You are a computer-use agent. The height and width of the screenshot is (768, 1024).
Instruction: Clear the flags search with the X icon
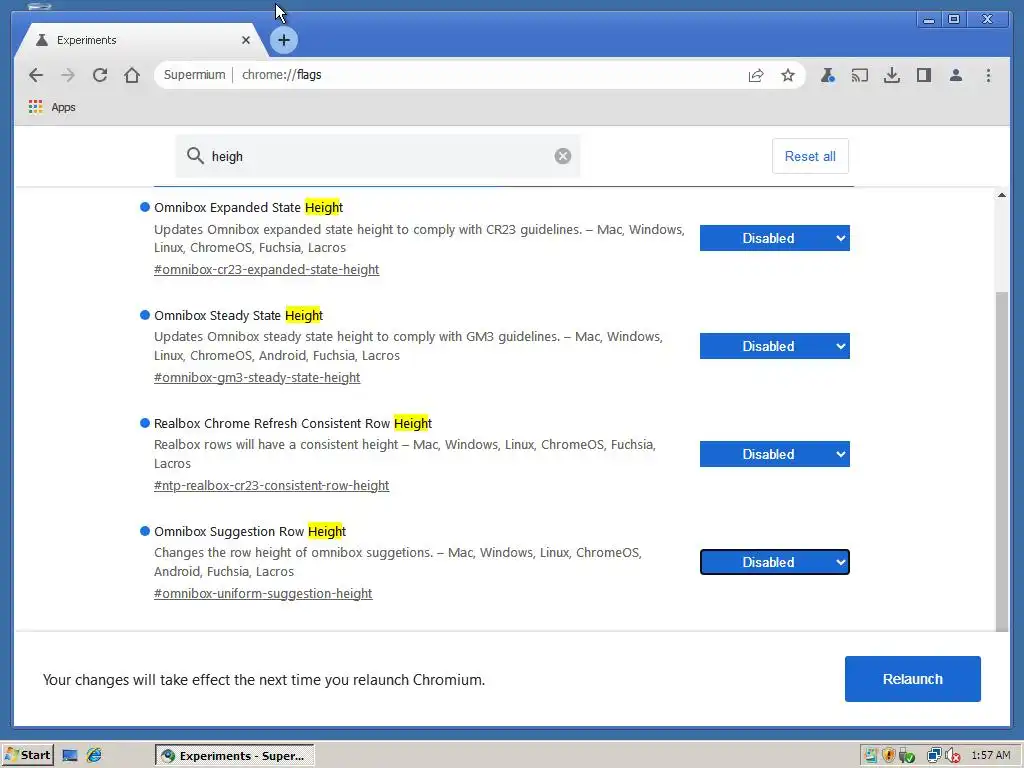point(563,156)
